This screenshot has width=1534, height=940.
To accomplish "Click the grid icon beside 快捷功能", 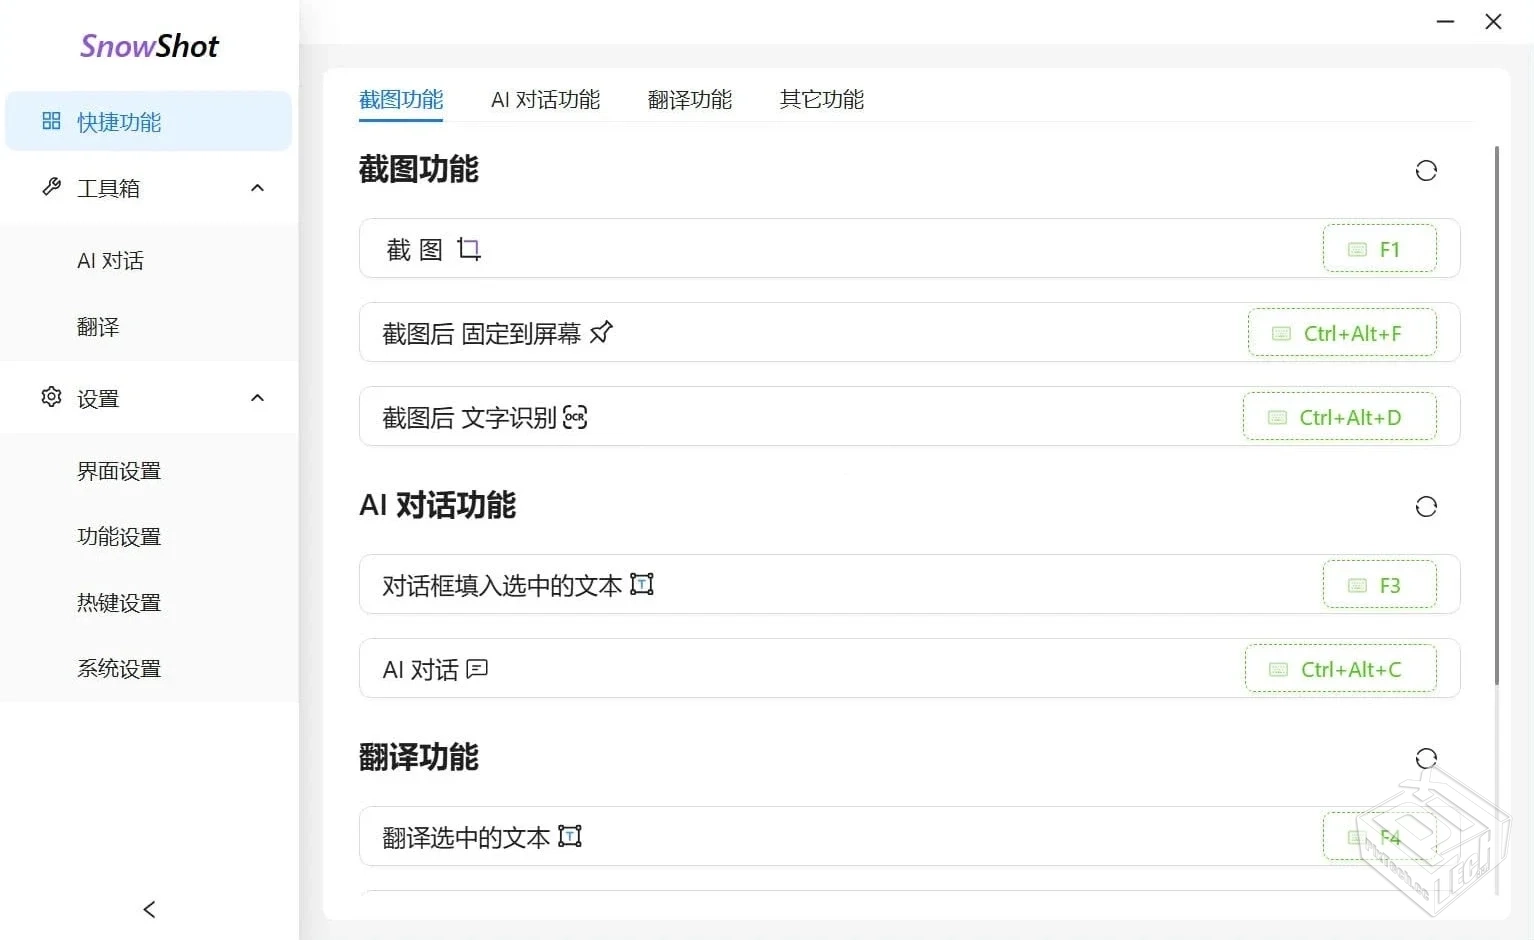I will point(51,121).
